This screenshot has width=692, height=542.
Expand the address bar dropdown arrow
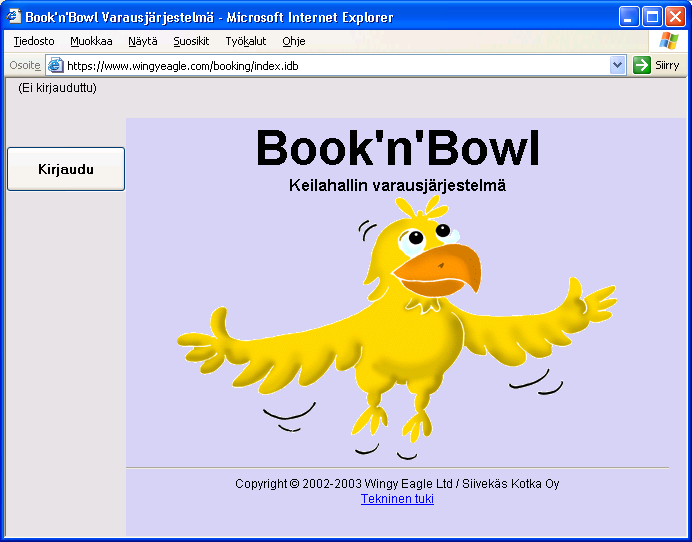point(617,65)
